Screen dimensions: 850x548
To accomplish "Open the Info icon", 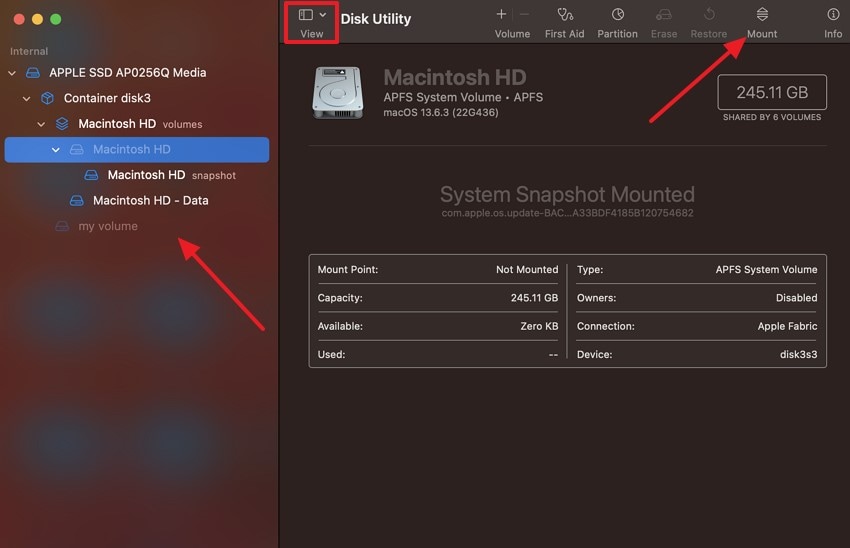I will 833,14.
